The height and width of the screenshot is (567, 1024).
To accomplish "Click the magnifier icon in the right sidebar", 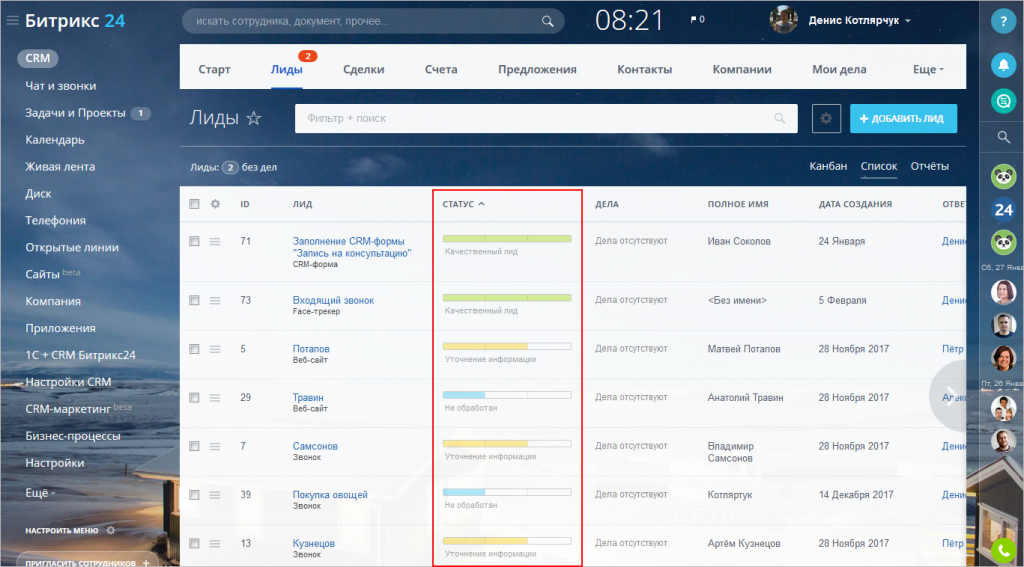I will point(1003,137).
